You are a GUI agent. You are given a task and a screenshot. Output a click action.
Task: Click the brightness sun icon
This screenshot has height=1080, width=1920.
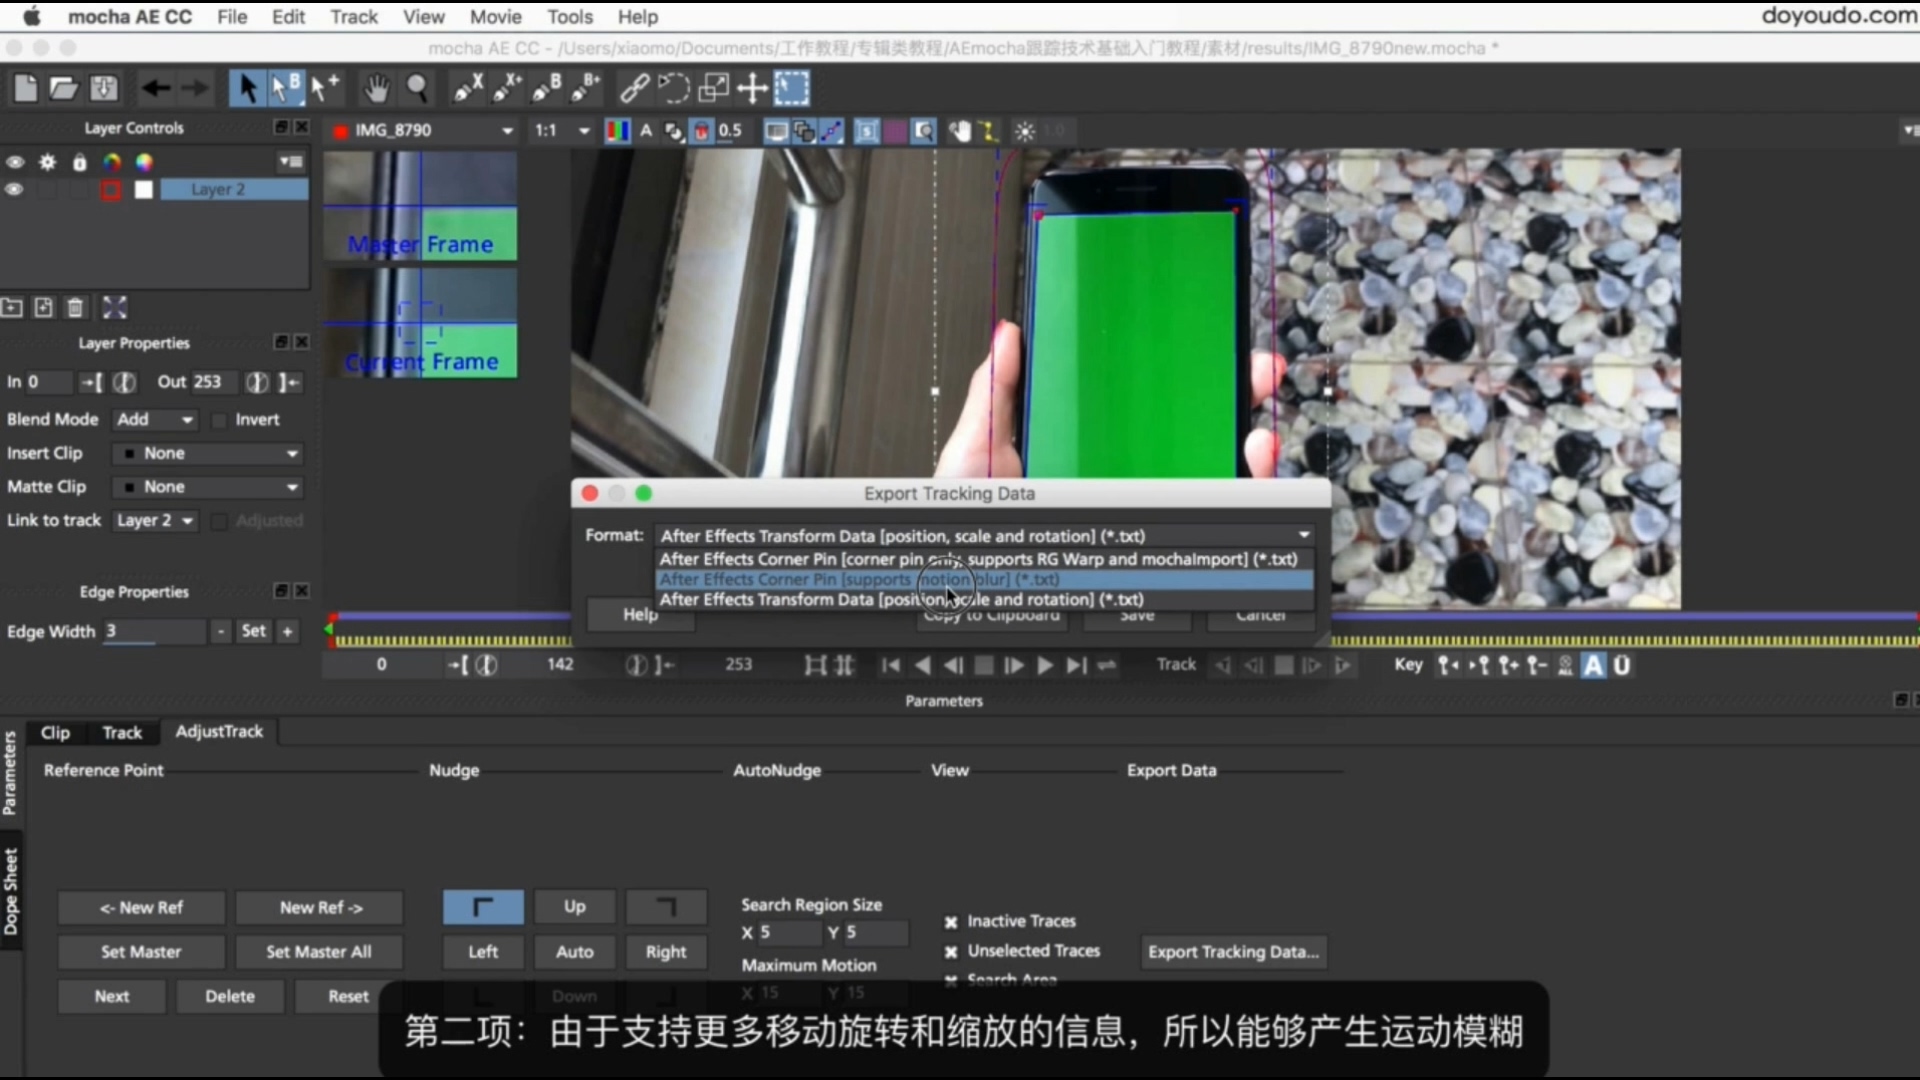pos(1025,131)
